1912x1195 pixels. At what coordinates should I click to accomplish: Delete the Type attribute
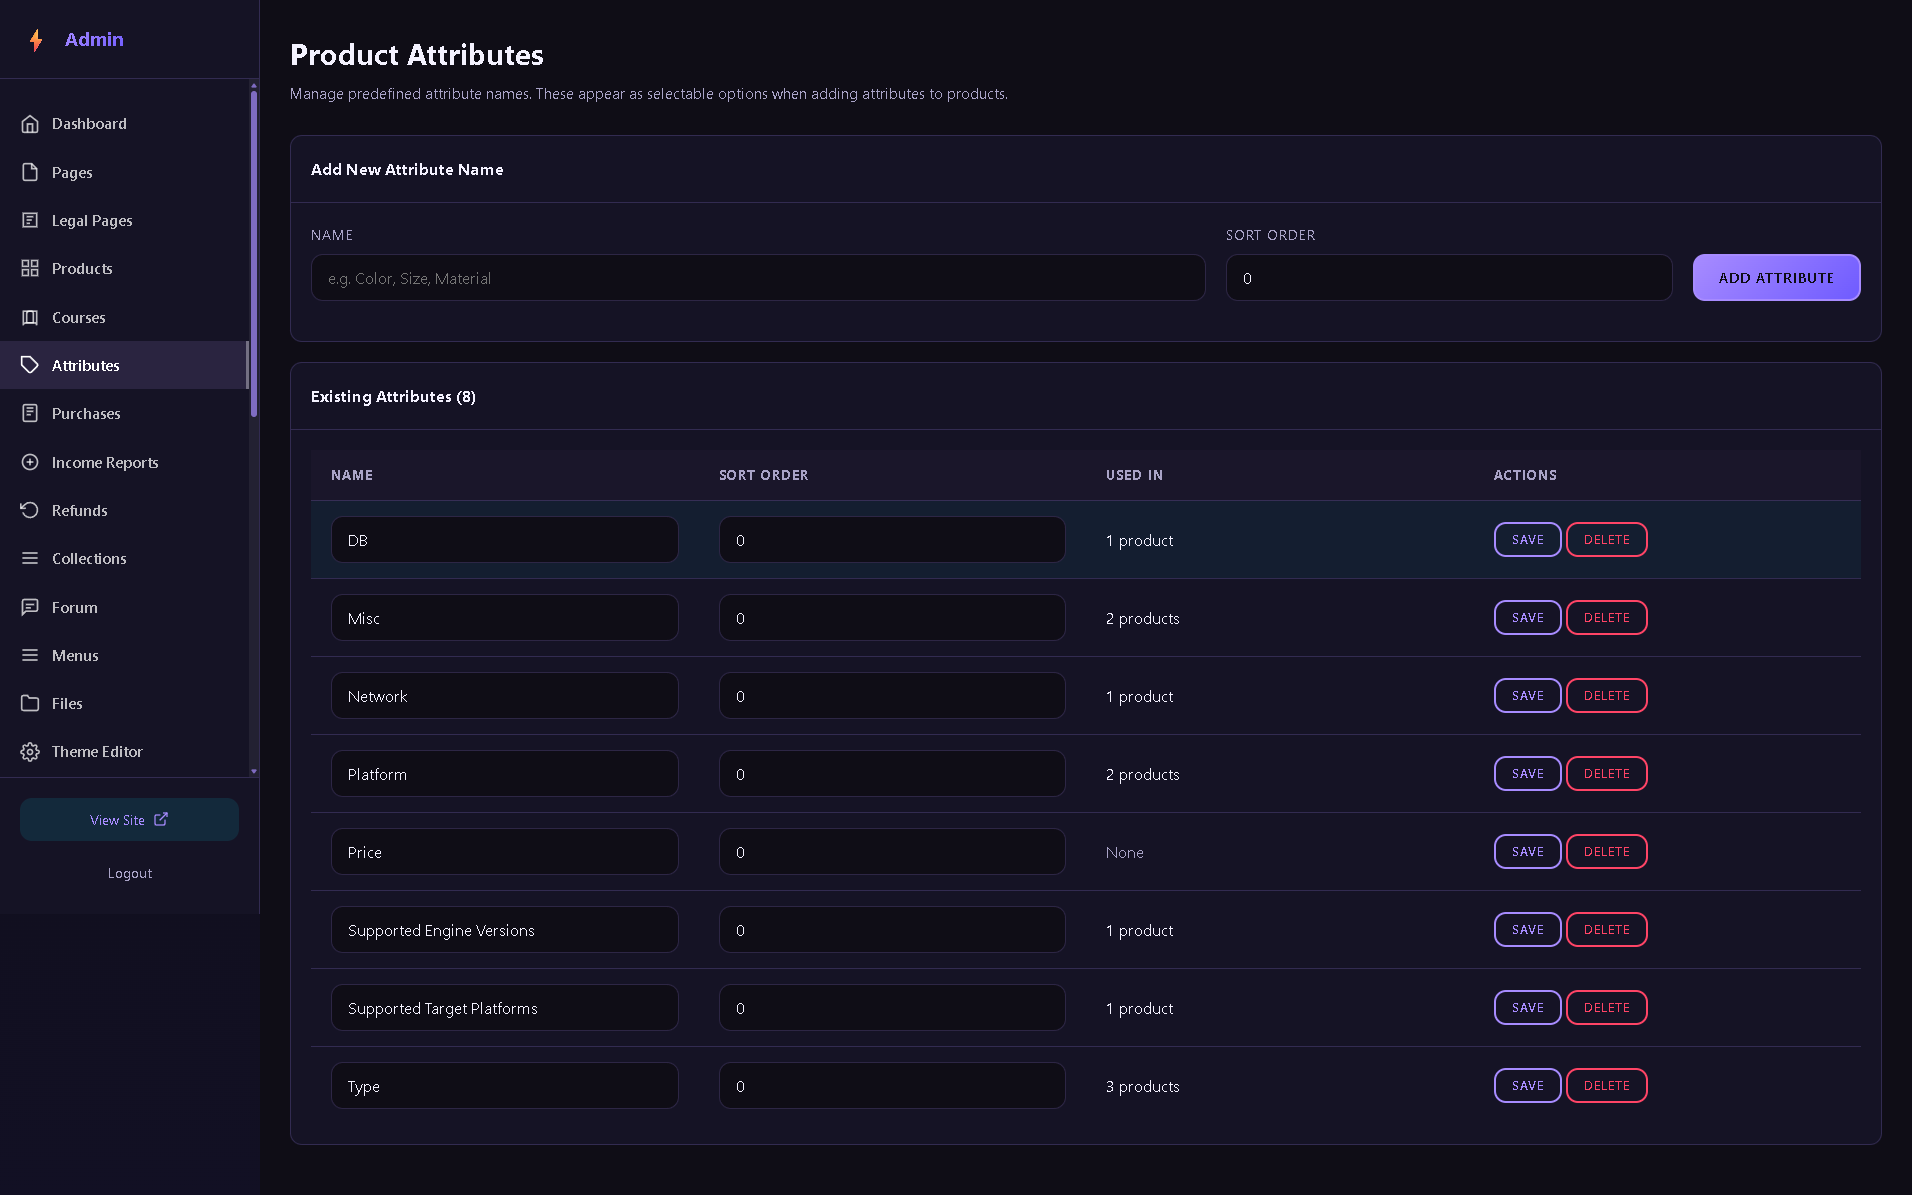(x=1606, y=1086)
